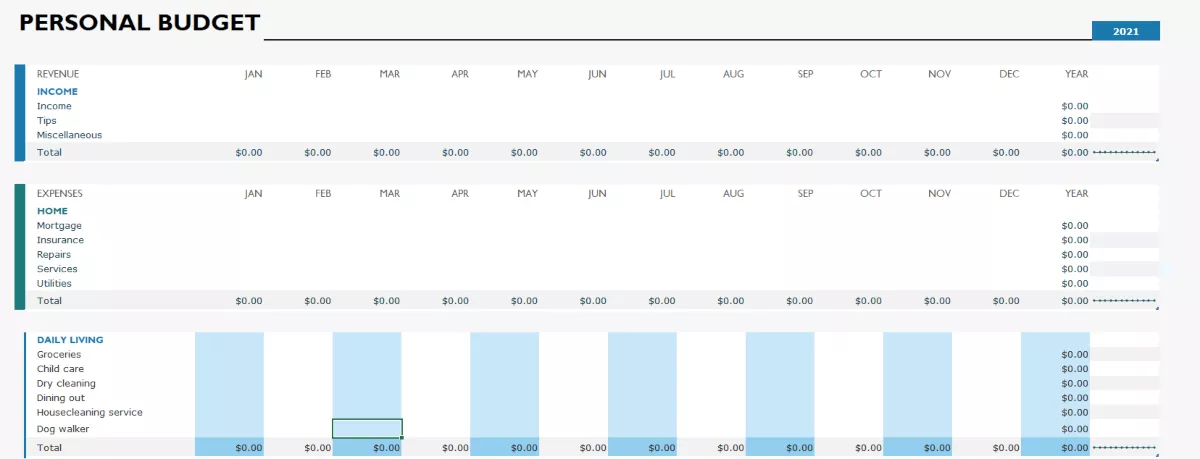The height and width of the screenshot is (459, 1200).
Task: Click the fill handle of selected cell
Action: click(x=402, y=437)
